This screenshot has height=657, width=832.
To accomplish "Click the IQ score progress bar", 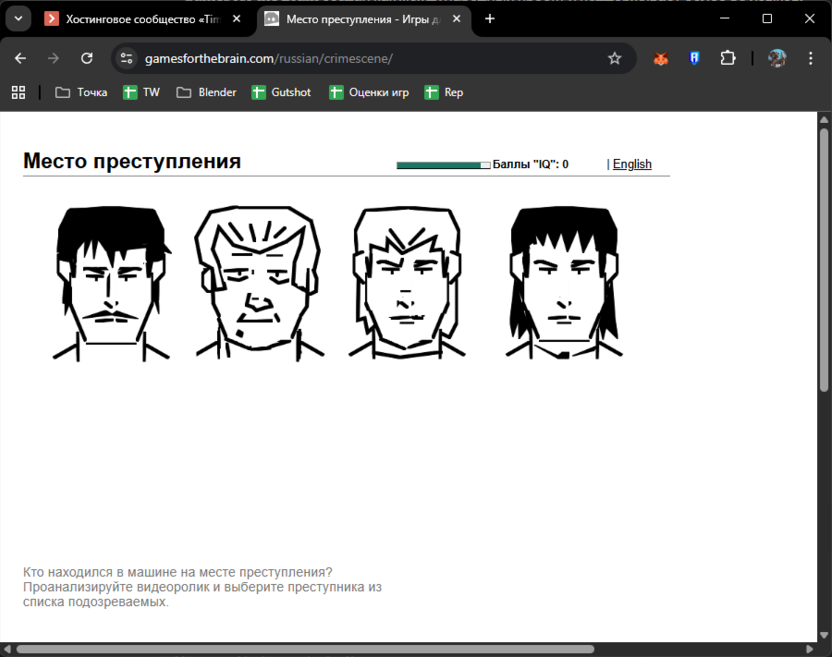I will click(x=442, y=161).
